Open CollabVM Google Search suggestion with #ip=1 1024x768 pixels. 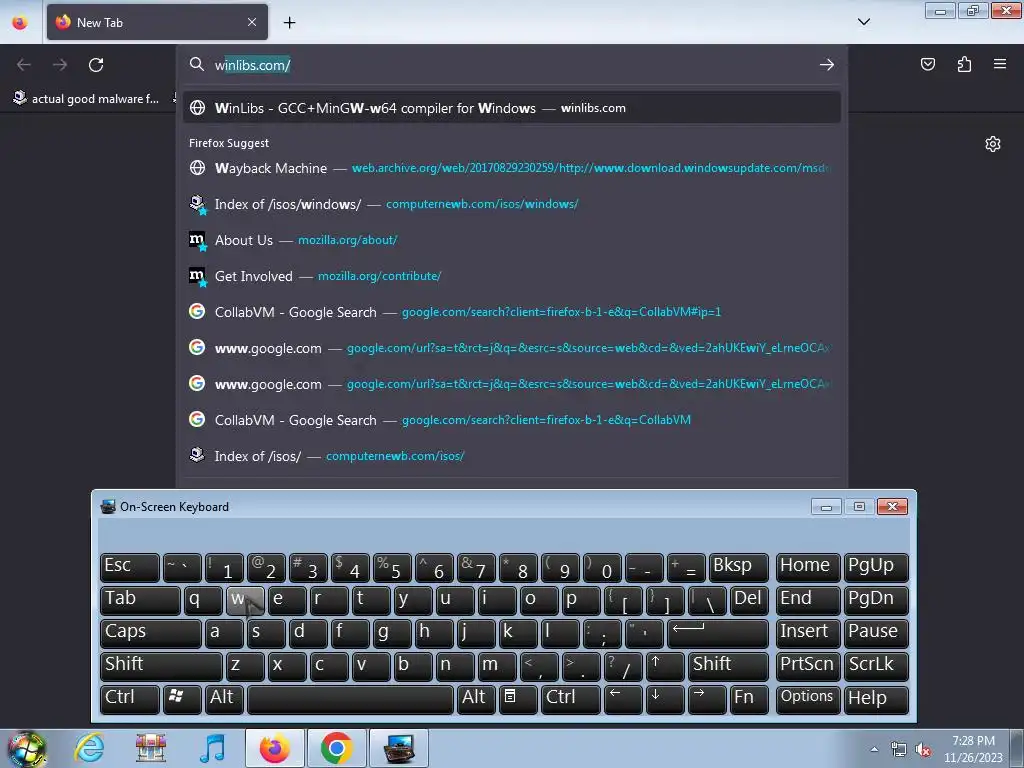pyautogui.click(x=512, y=312)
